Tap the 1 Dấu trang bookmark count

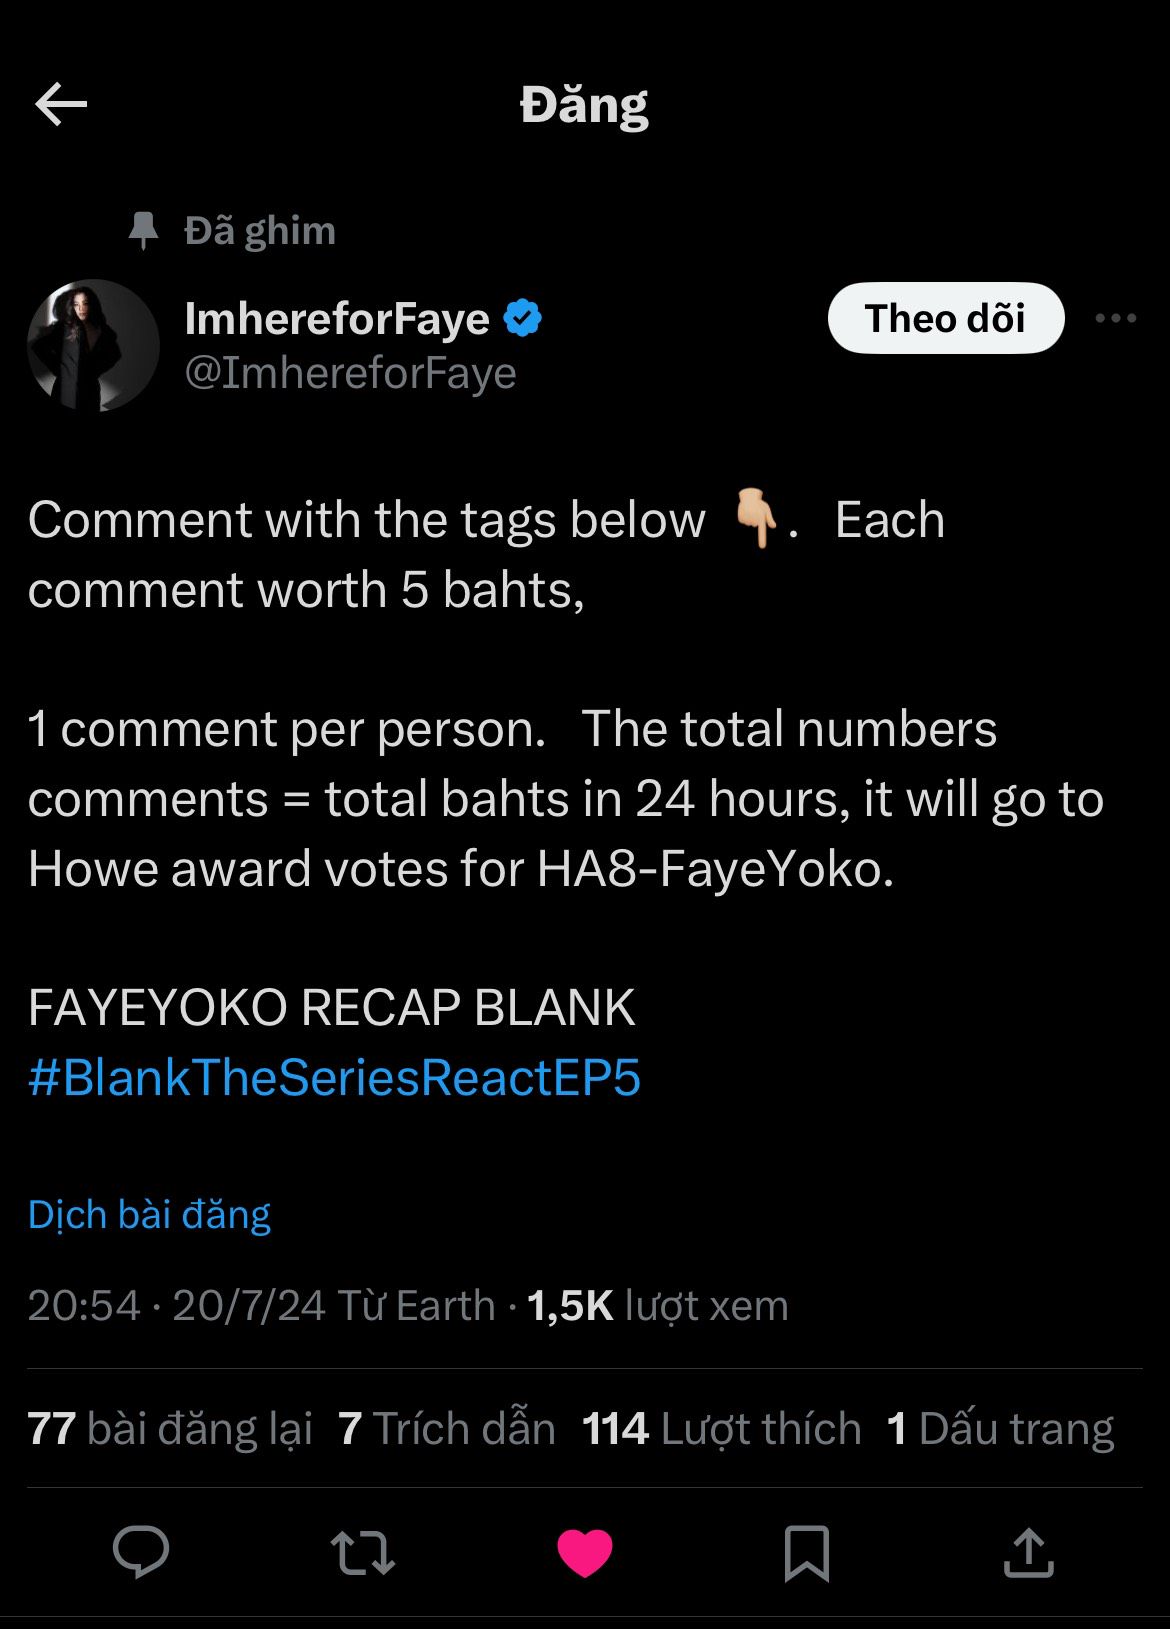tap(1000, 1428)
